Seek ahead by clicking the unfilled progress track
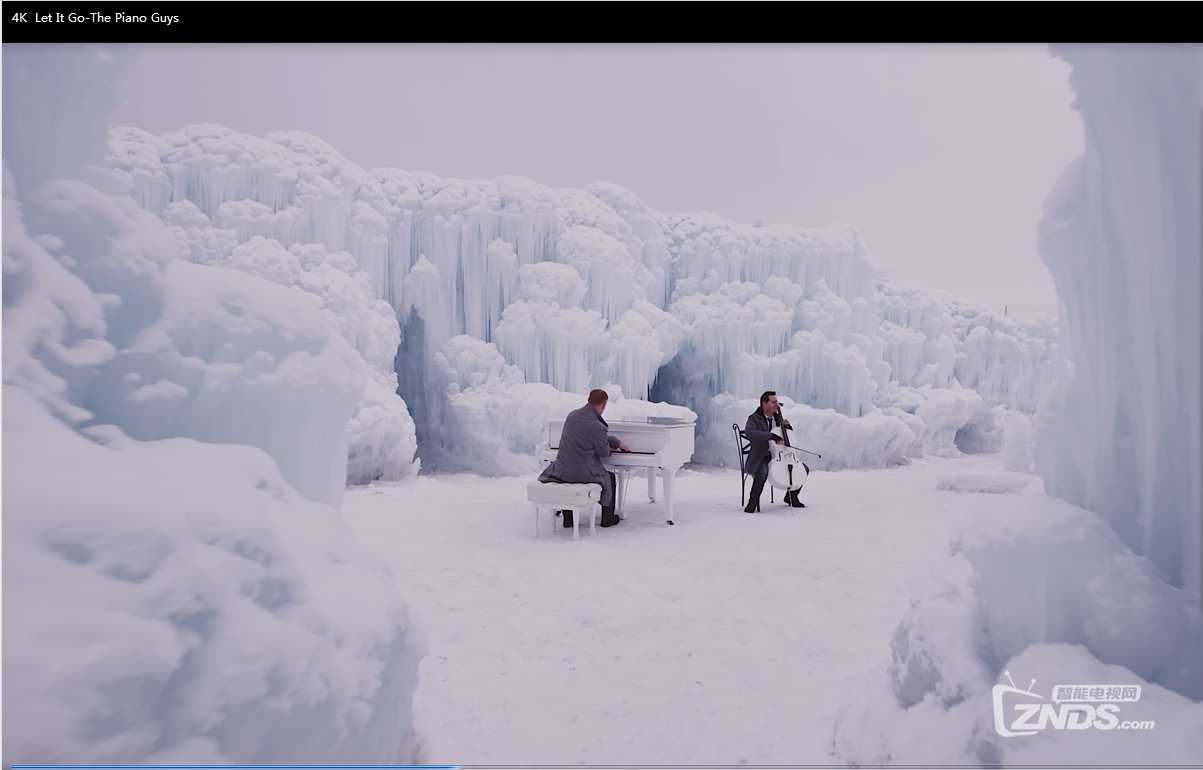The height and width of the screenshot is (770, 1203). point(800,766)
